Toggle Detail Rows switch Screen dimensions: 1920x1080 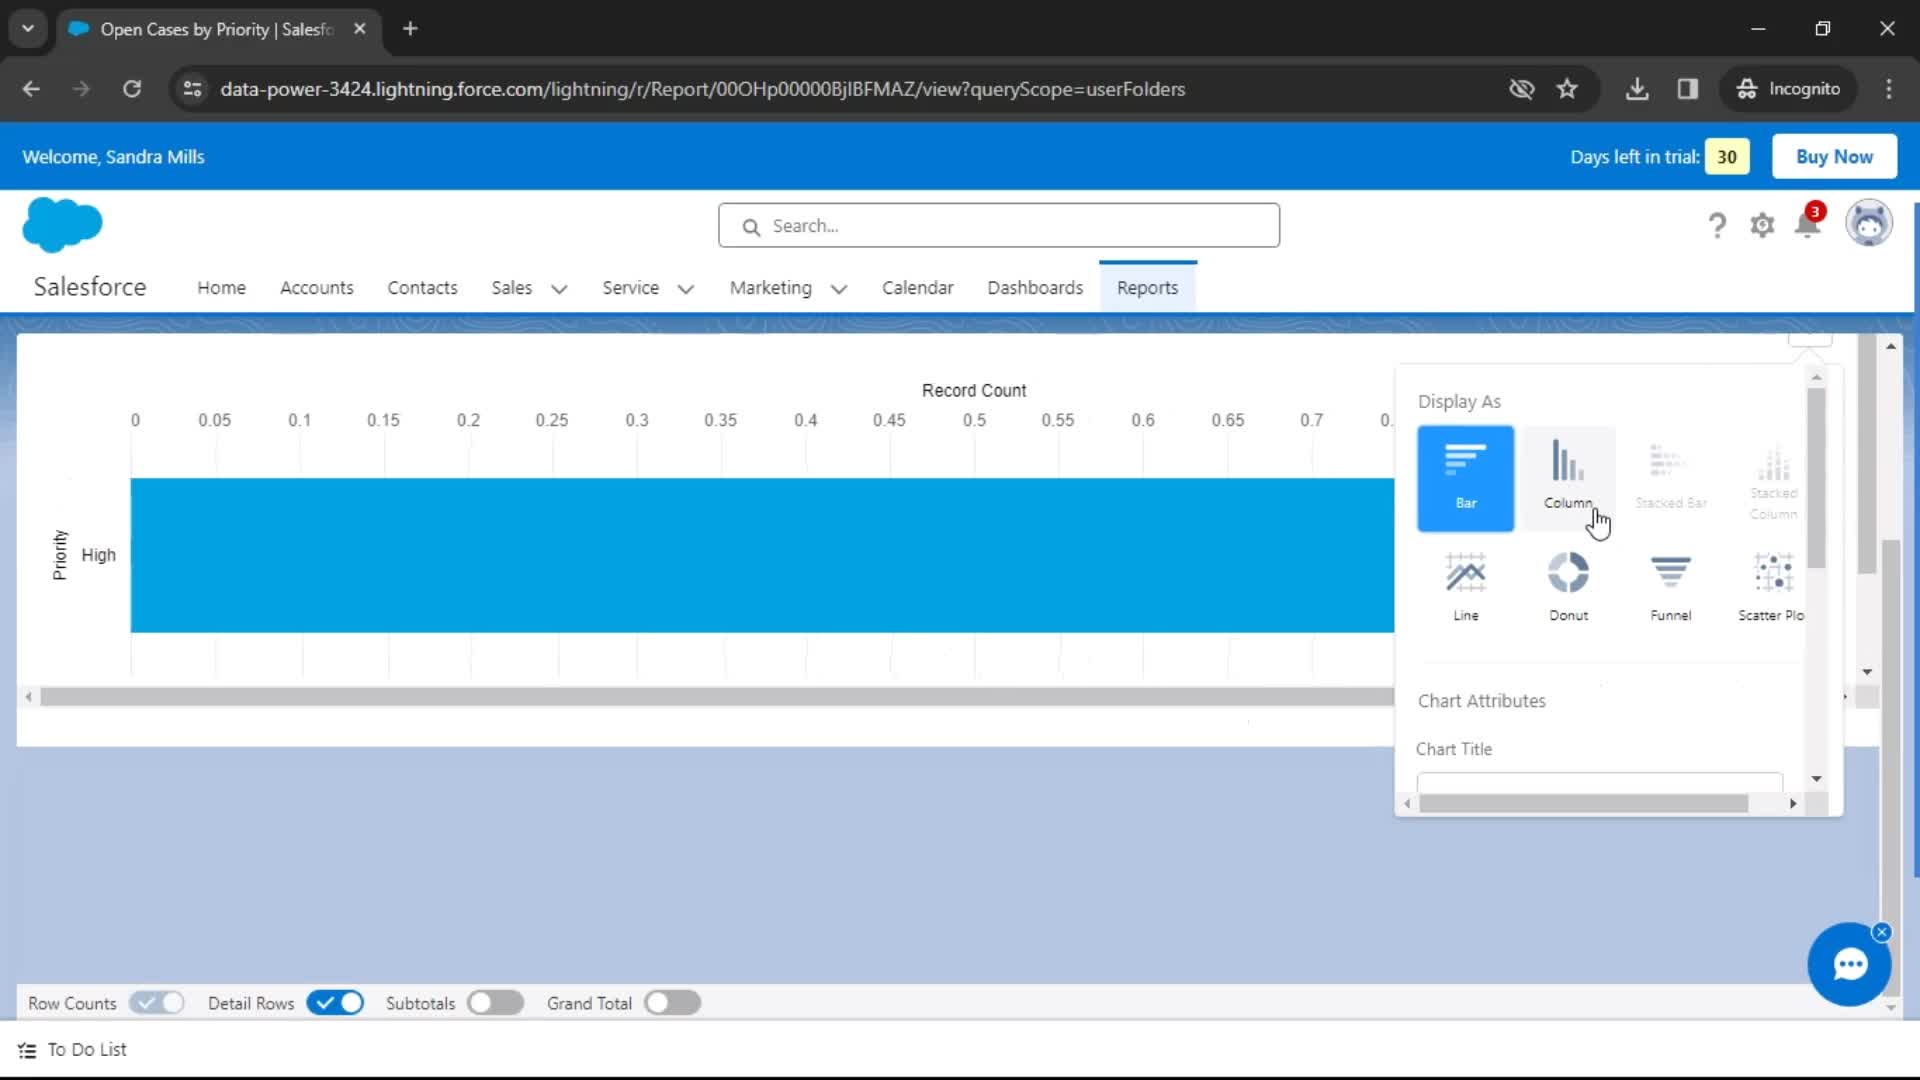click(x=335, y=1002)
